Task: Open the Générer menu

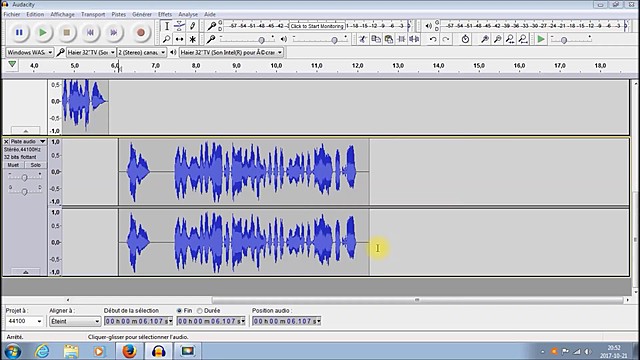Action: click(x=142, y=14)
